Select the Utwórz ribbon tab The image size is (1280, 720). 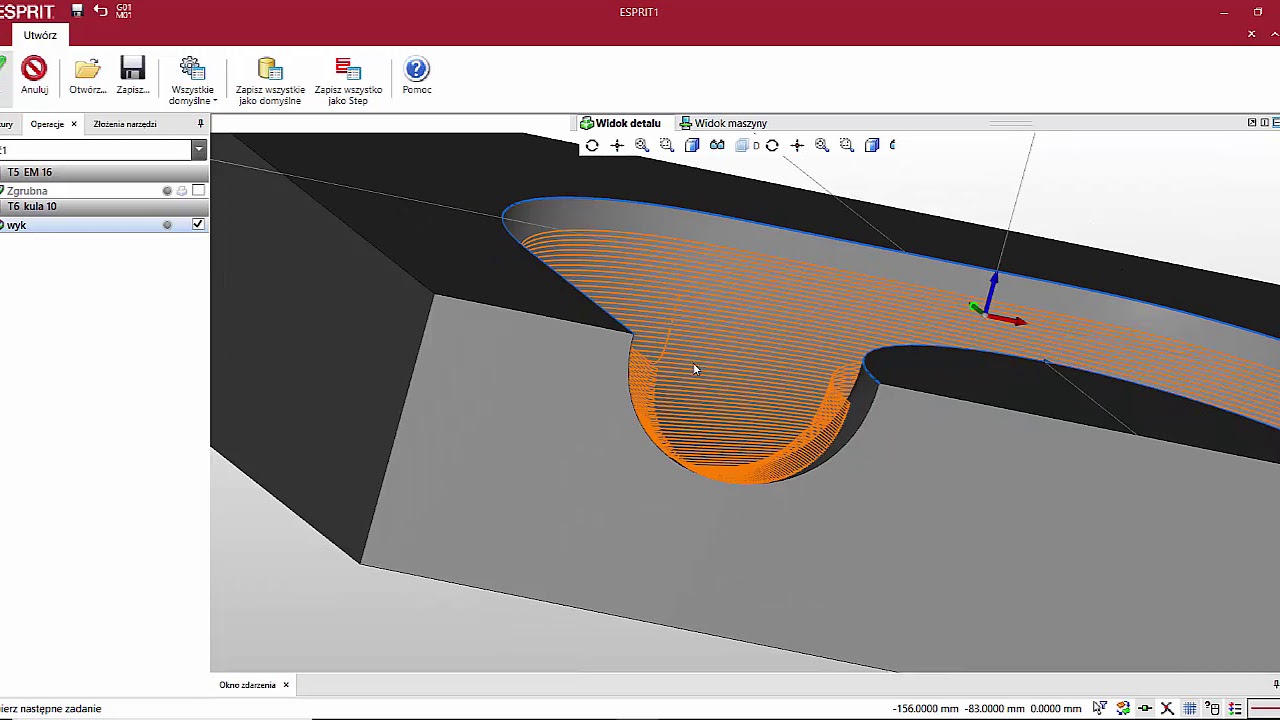tap(40, 35)
